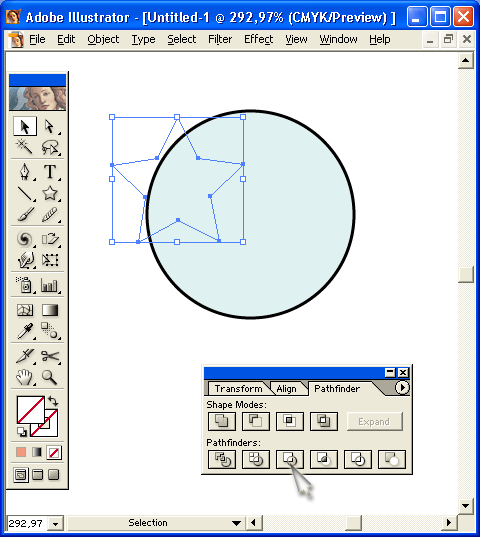Choose the Eyedropper tool

[x=25, y=331]
